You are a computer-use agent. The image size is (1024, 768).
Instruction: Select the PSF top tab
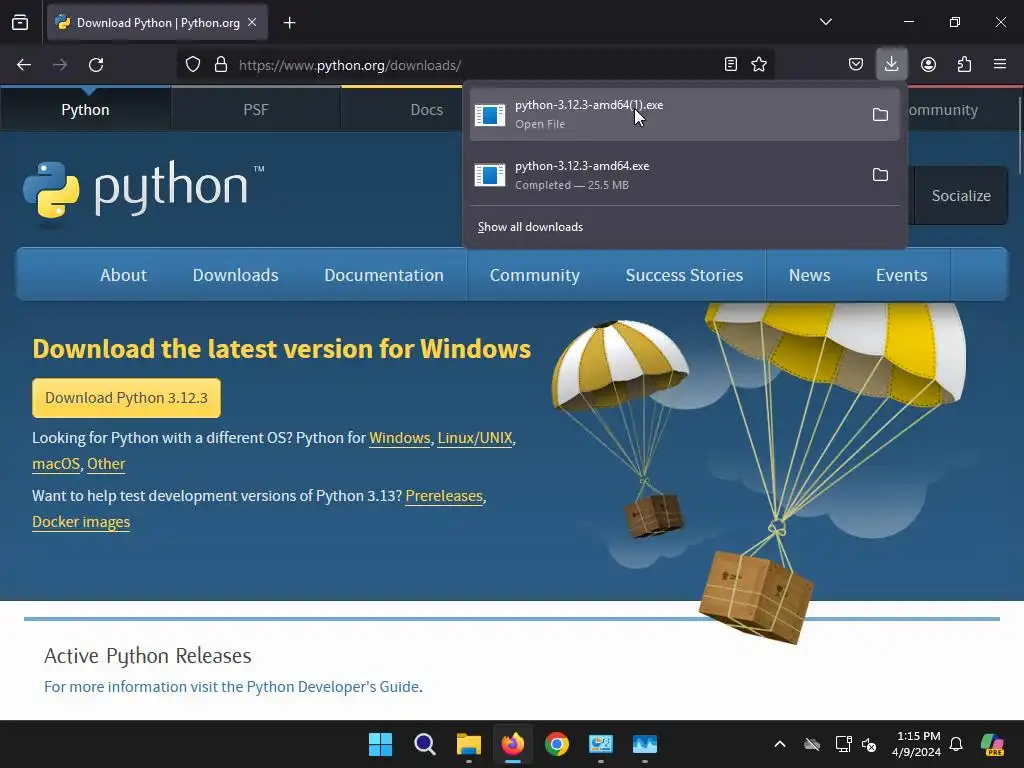tap(255, 110)
